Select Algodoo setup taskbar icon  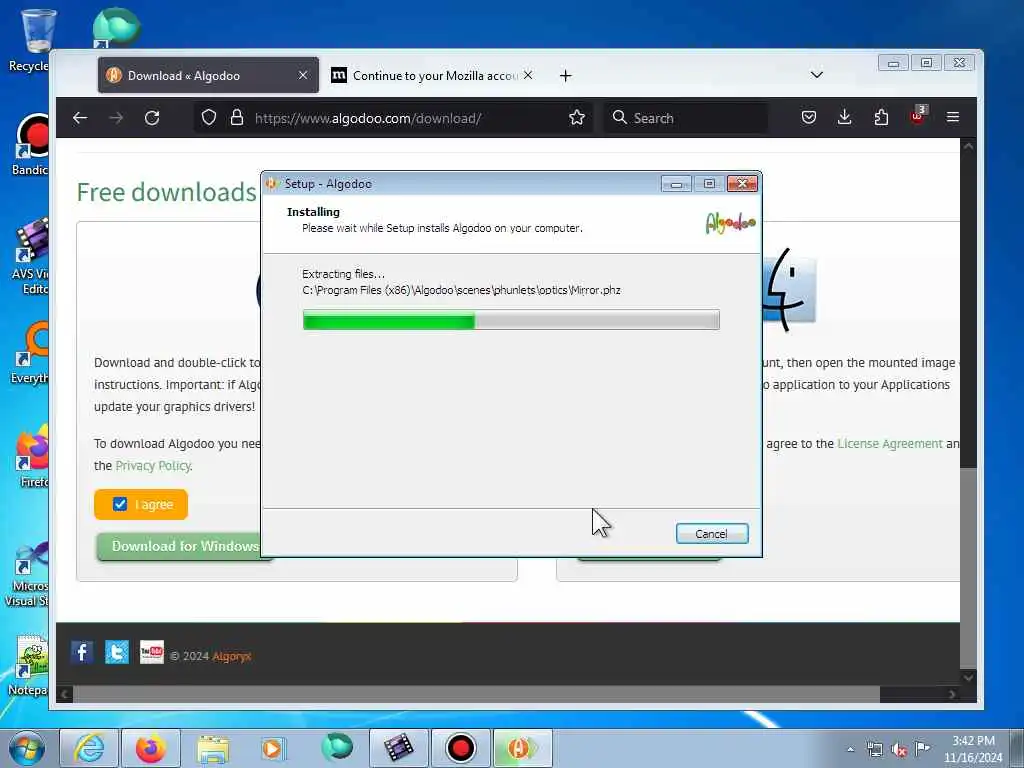(x=522, y=748)
